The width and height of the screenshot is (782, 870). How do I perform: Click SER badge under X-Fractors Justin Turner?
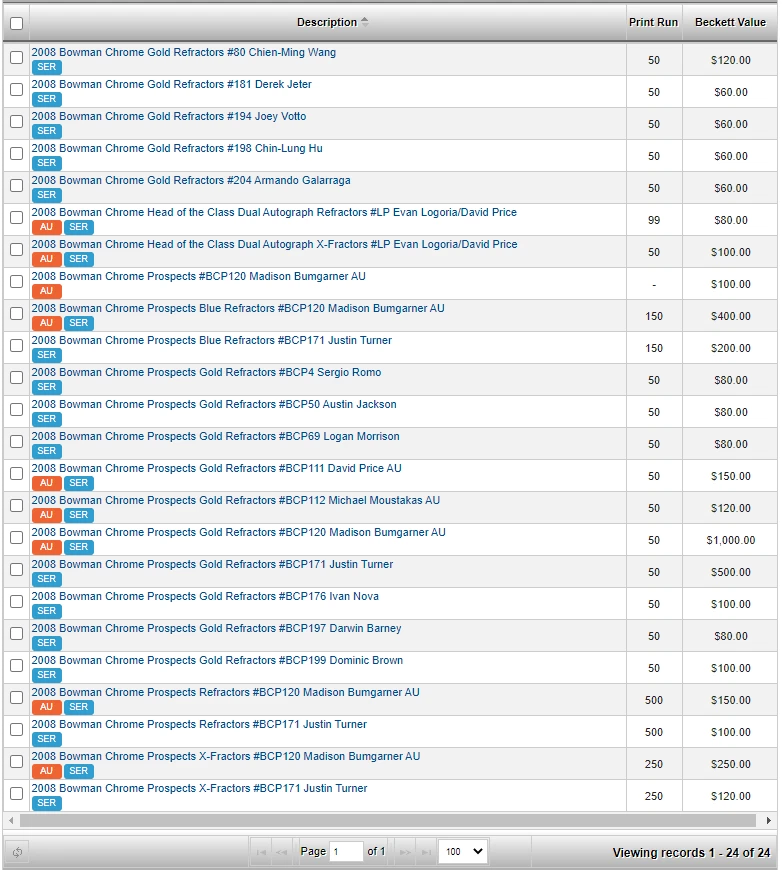pyautogui.click(x=47, y=803)
